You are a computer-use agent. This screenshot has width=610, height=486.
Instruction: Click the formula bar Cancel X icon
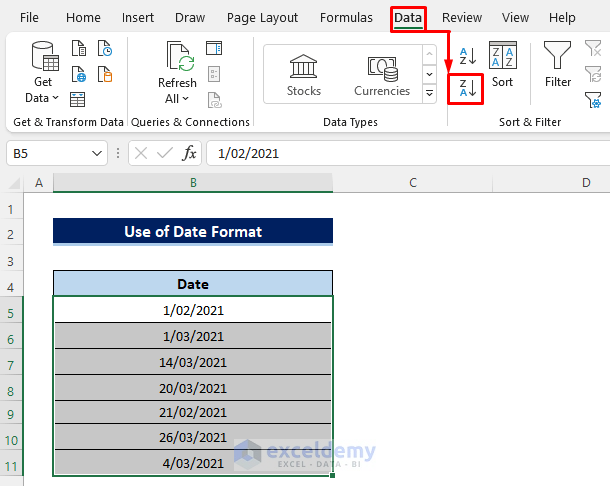pyautogui.click(x=141, y=153)
